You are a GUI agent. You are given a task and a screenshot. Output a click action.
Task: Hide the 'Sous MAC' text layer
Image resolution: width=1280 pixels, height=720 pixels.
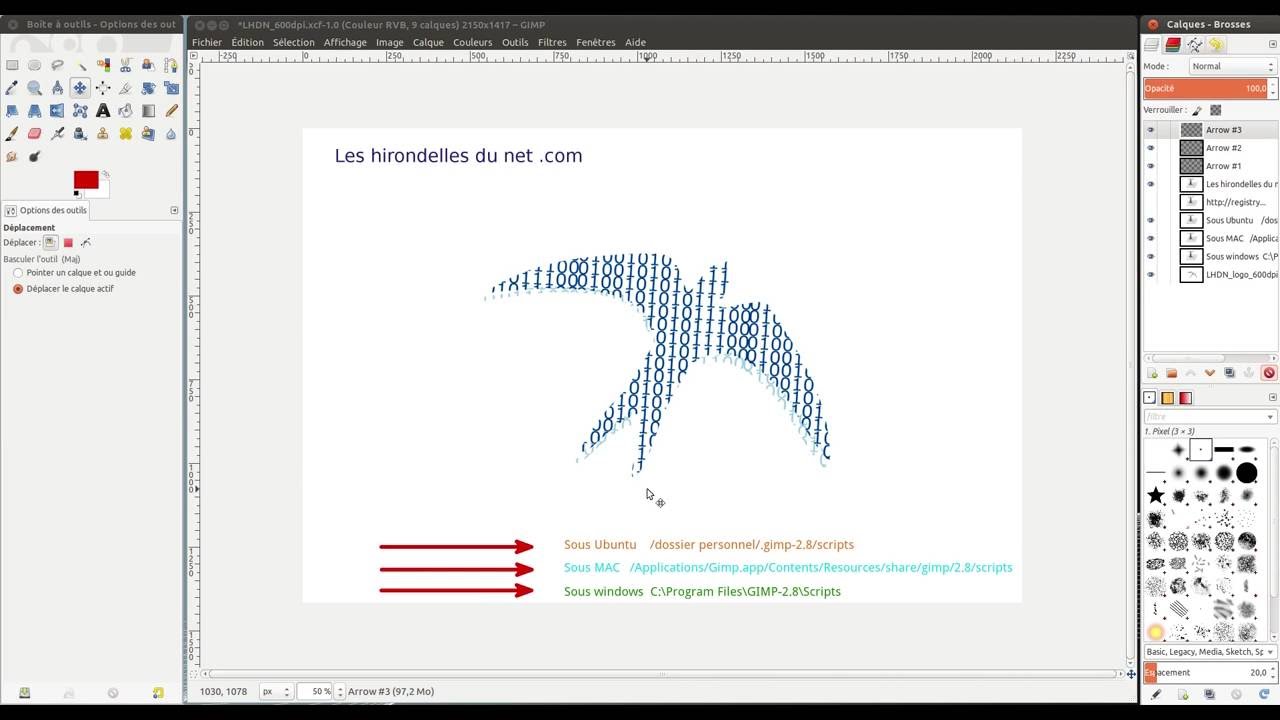[1150, 238]
